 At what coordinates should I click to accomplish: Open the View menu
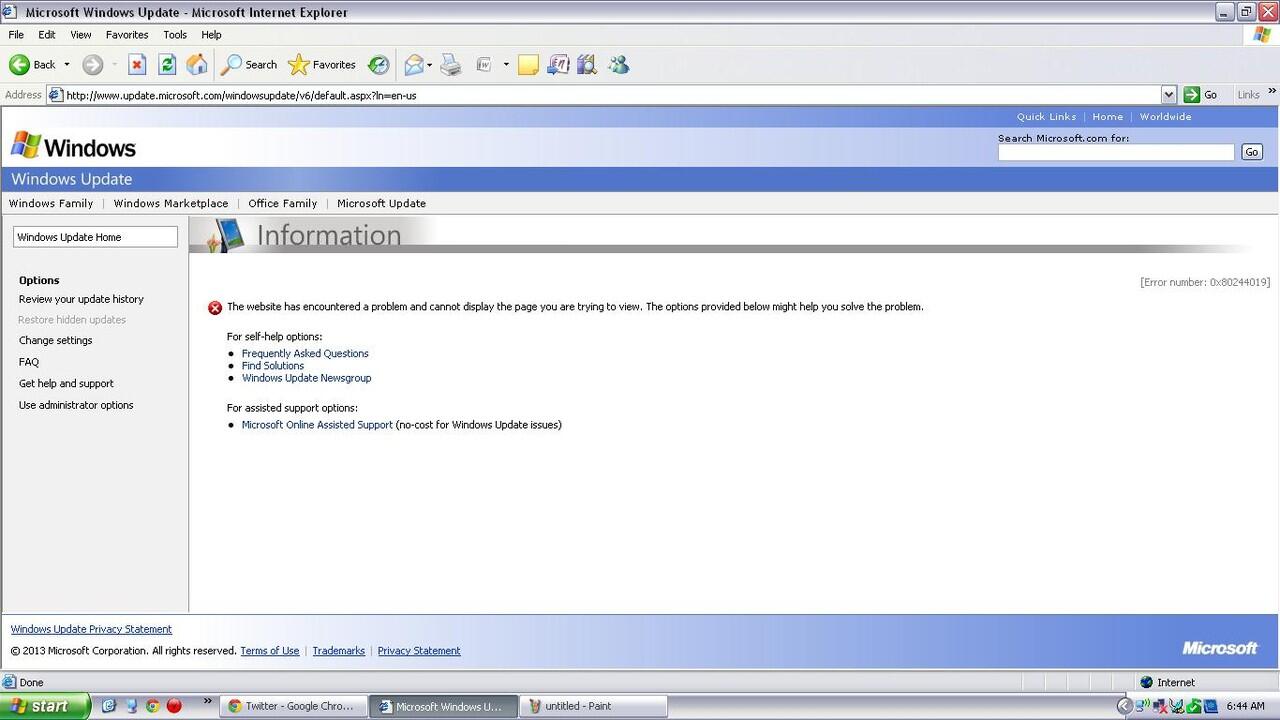pyautogui.click(x=81, y=35)
